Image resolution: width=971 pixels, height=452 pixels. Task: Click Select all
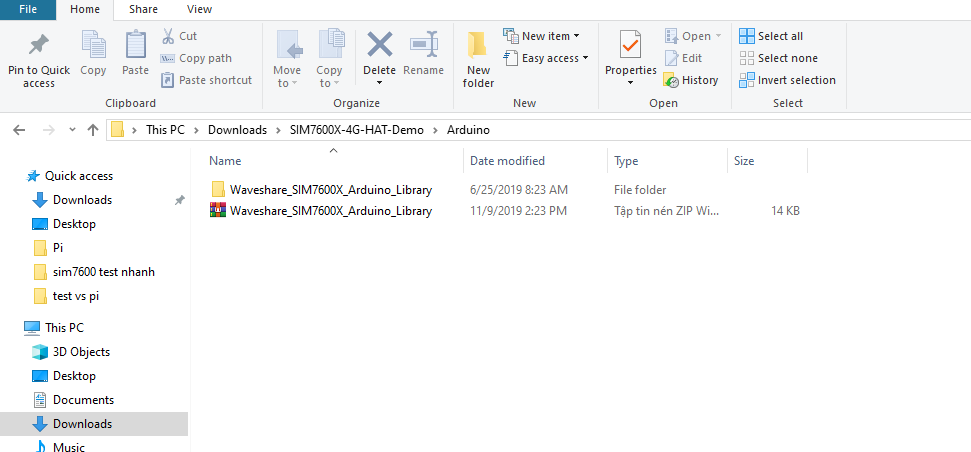pyautogui.click(x=771, y=36)
